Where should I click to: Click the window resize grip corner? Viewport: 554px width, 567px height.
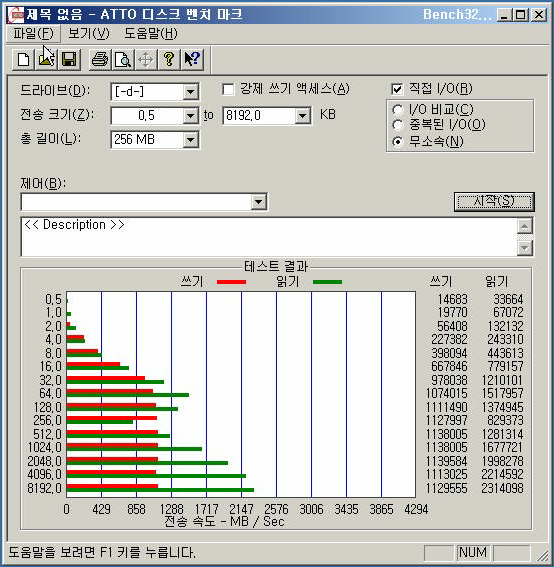tap(541, 555)
